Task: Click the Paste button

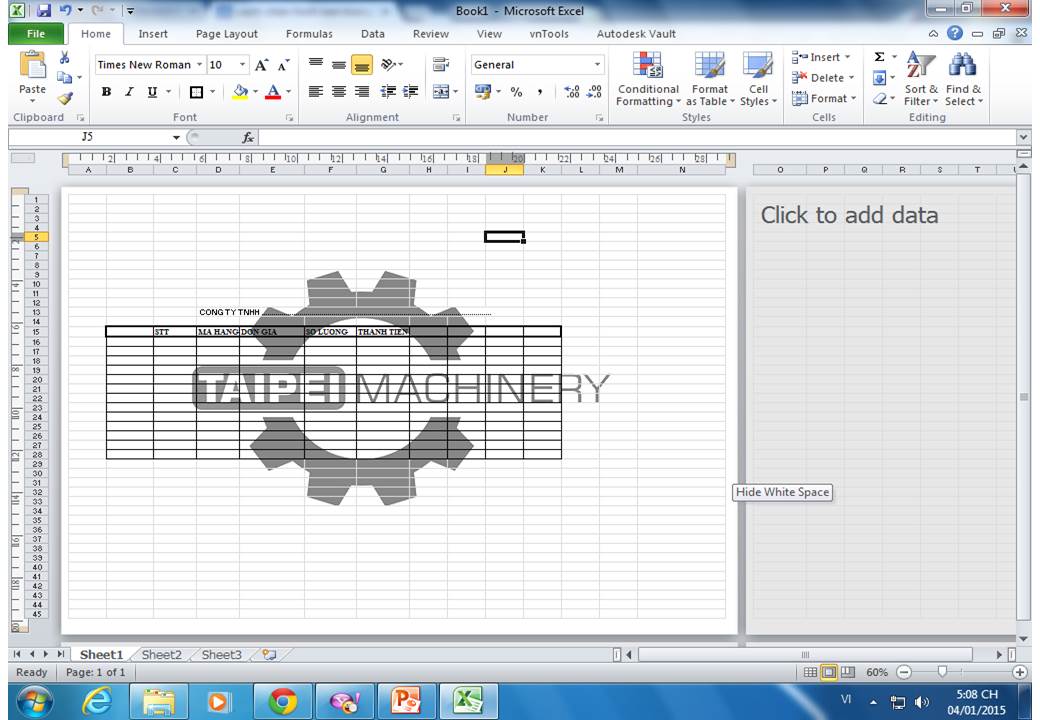Action: click(32, 75)
